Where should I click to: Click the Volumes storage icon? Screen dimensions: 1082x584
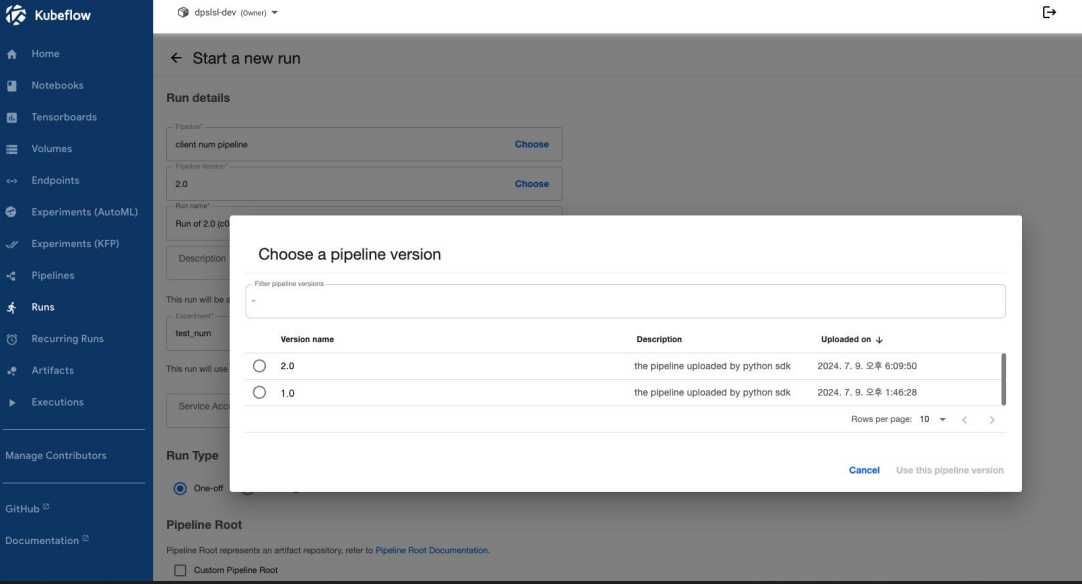[x=12, y=149]
